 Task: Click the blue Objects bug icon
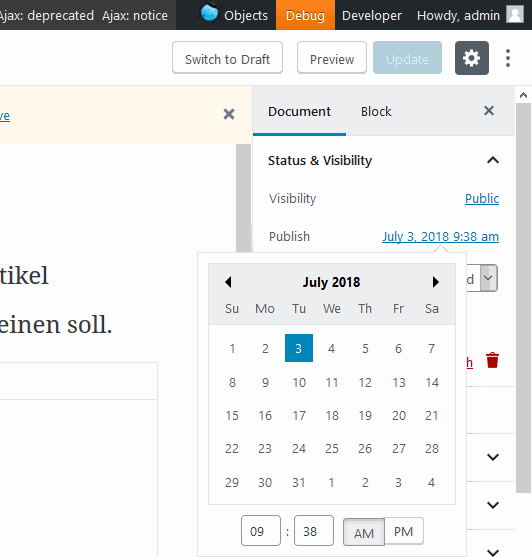[209, 13]
